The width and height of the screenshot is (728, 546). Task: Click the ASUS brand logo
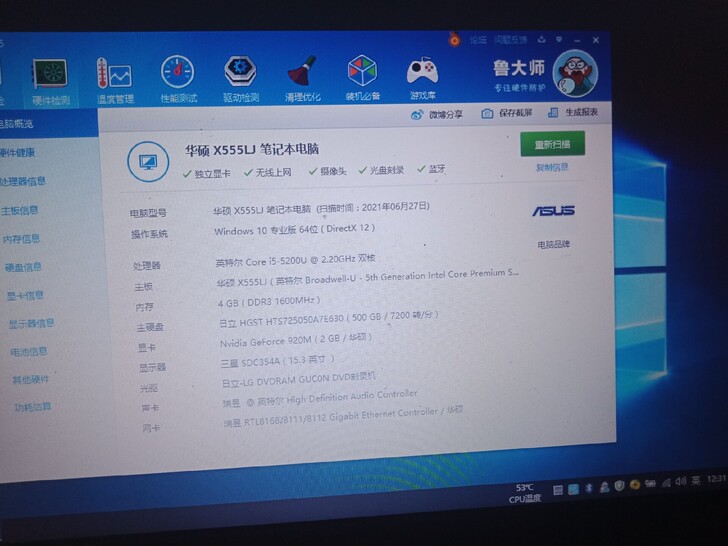tap(553, 211)
